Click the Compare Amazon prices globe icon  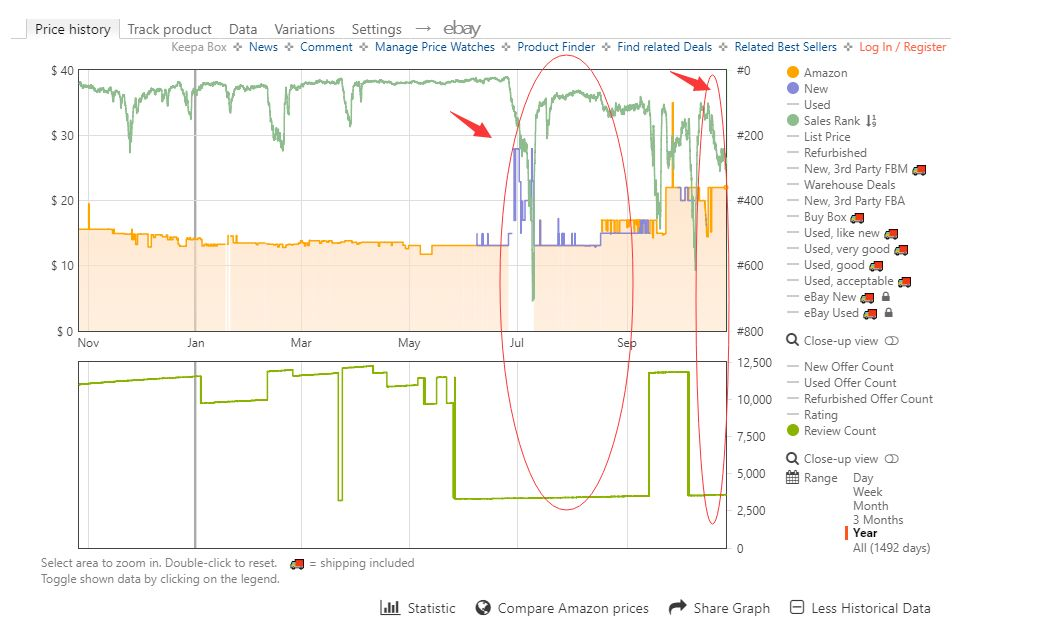tap(483, 608)
